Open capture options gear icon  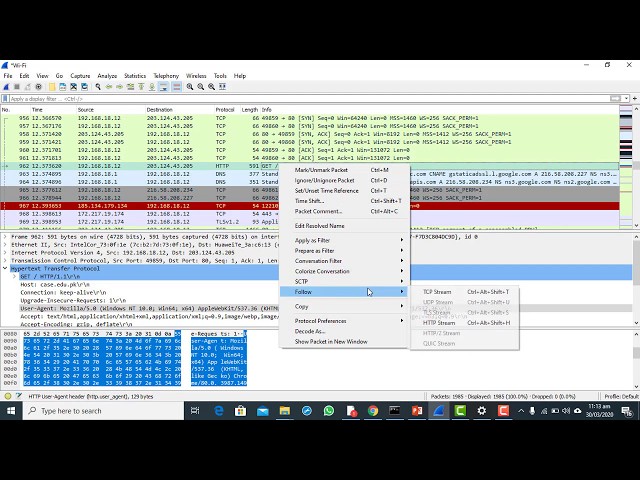38,87
